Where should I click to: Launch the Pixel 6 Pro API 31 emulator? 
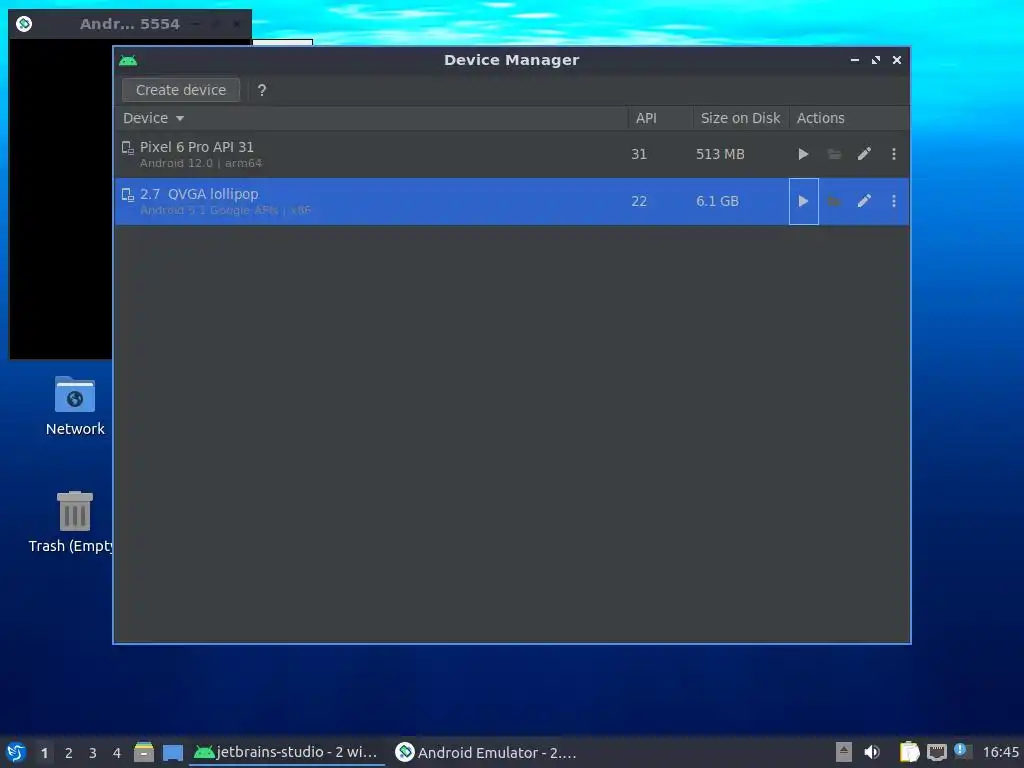tap(803, 154)
